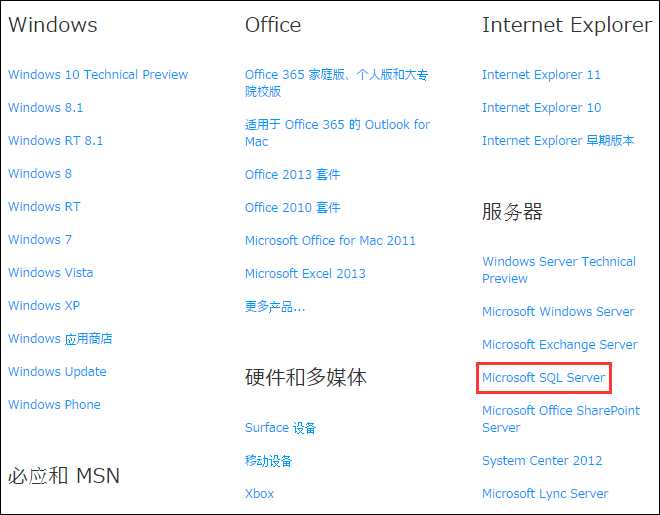Open the Surface 设备 link
This screenshot has height=515, width=660.
pyautogui.click(x=280, y=427)
